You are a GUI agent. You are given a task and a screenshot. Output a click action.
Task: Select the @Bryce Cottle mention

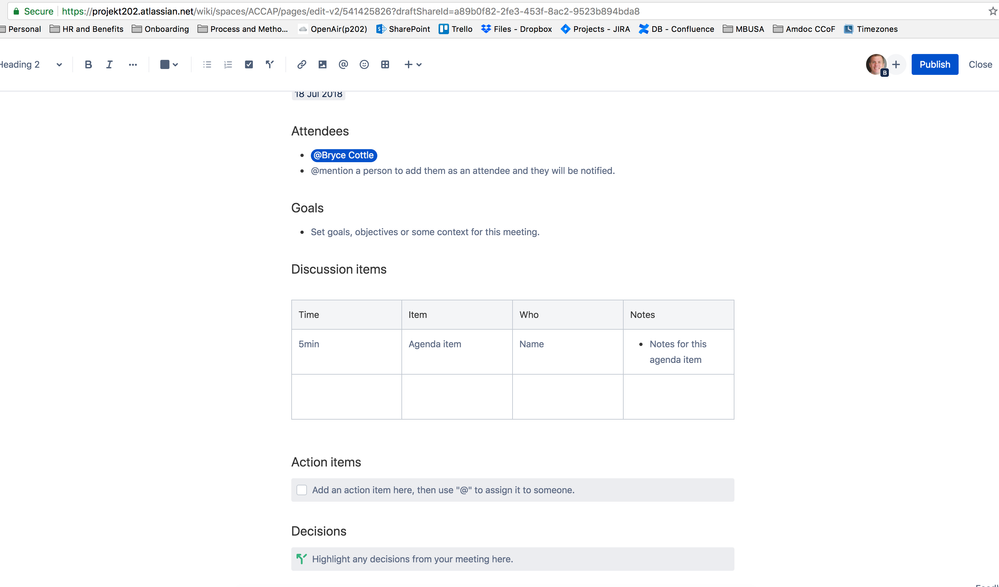coord(343,155)
